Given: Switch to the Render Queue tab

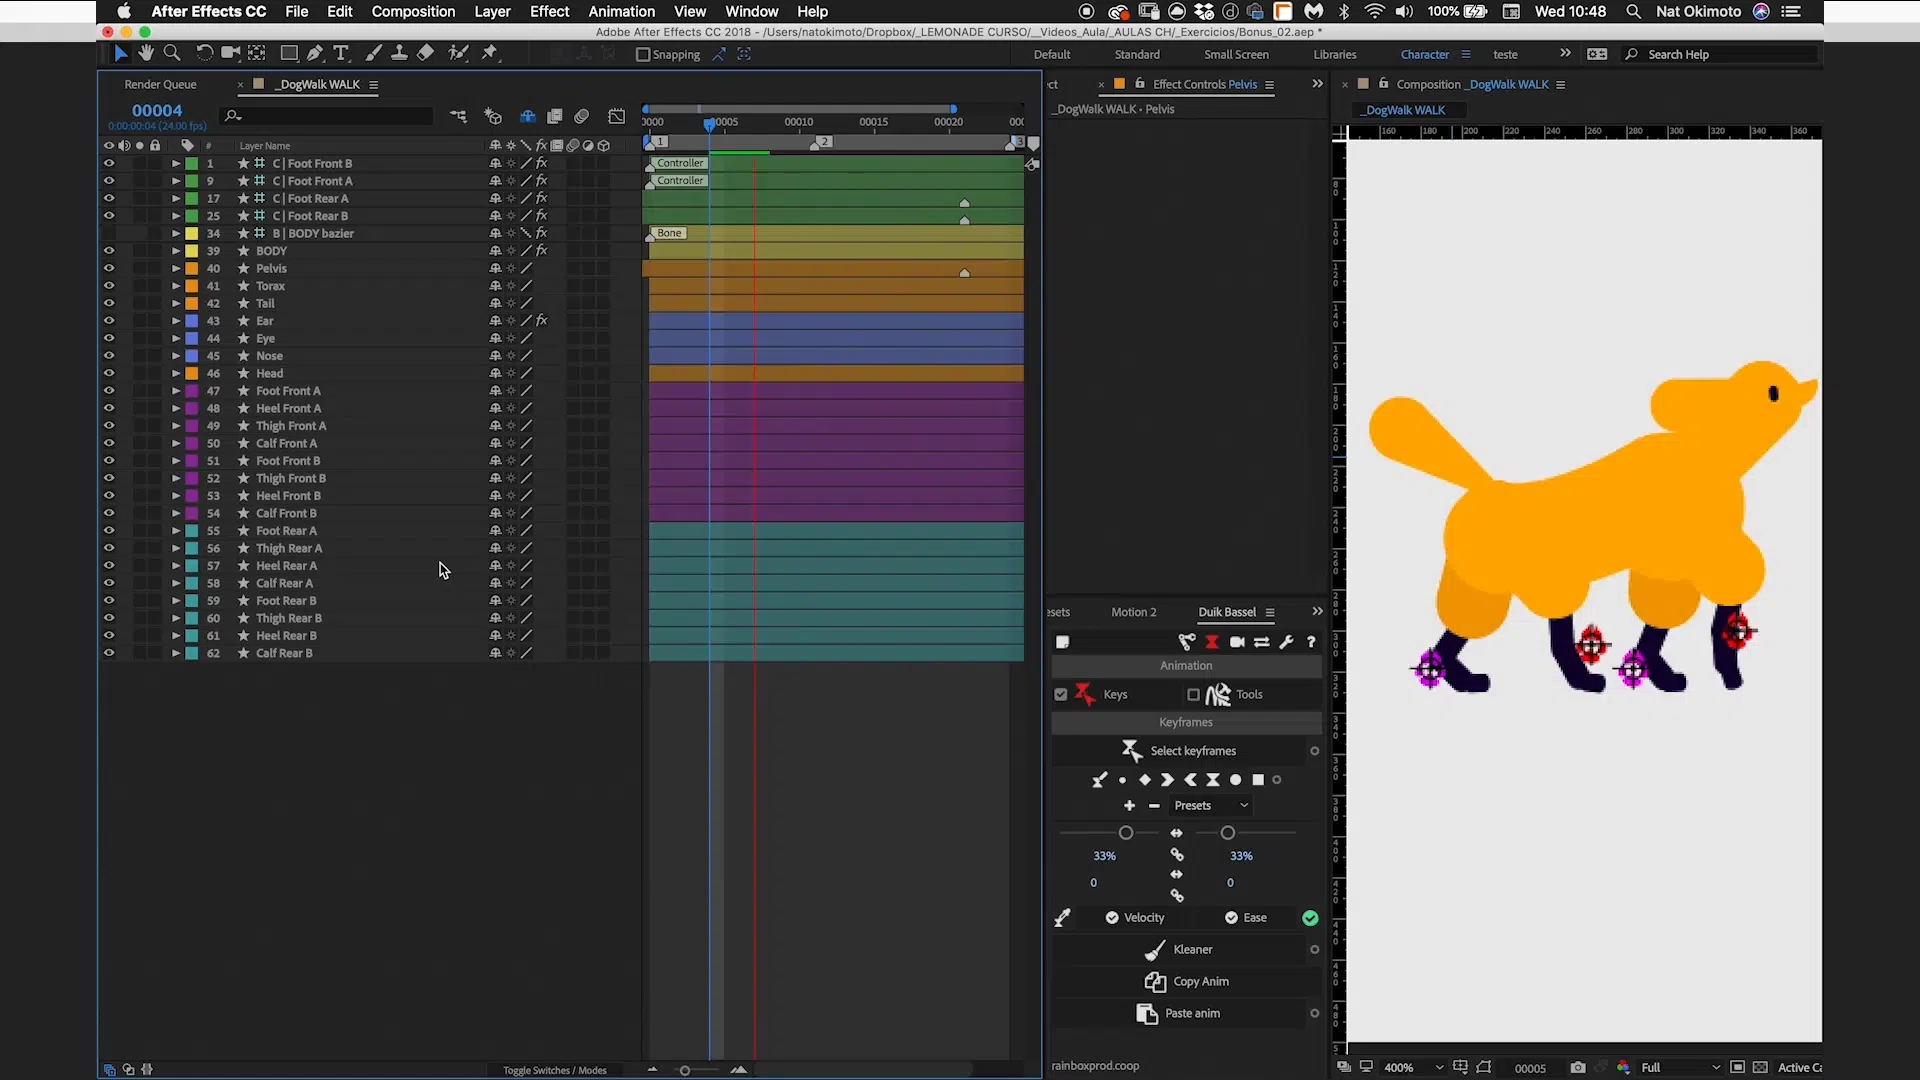Looking at the screenshot, I should [160, 85].
